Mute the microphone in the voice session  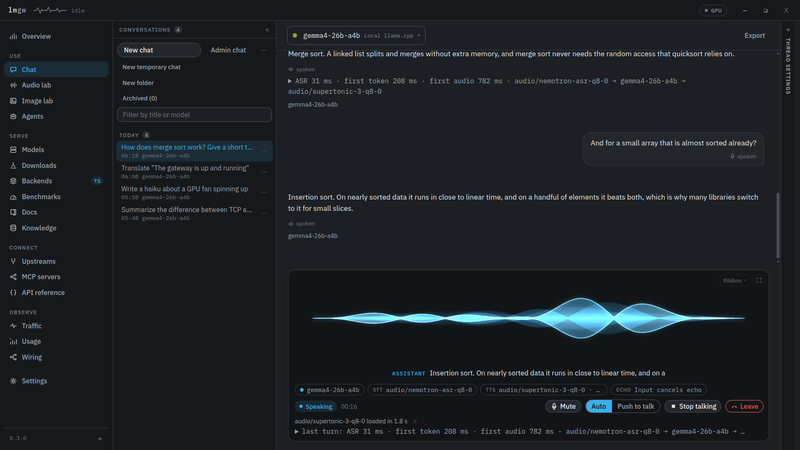pos(563,407)
